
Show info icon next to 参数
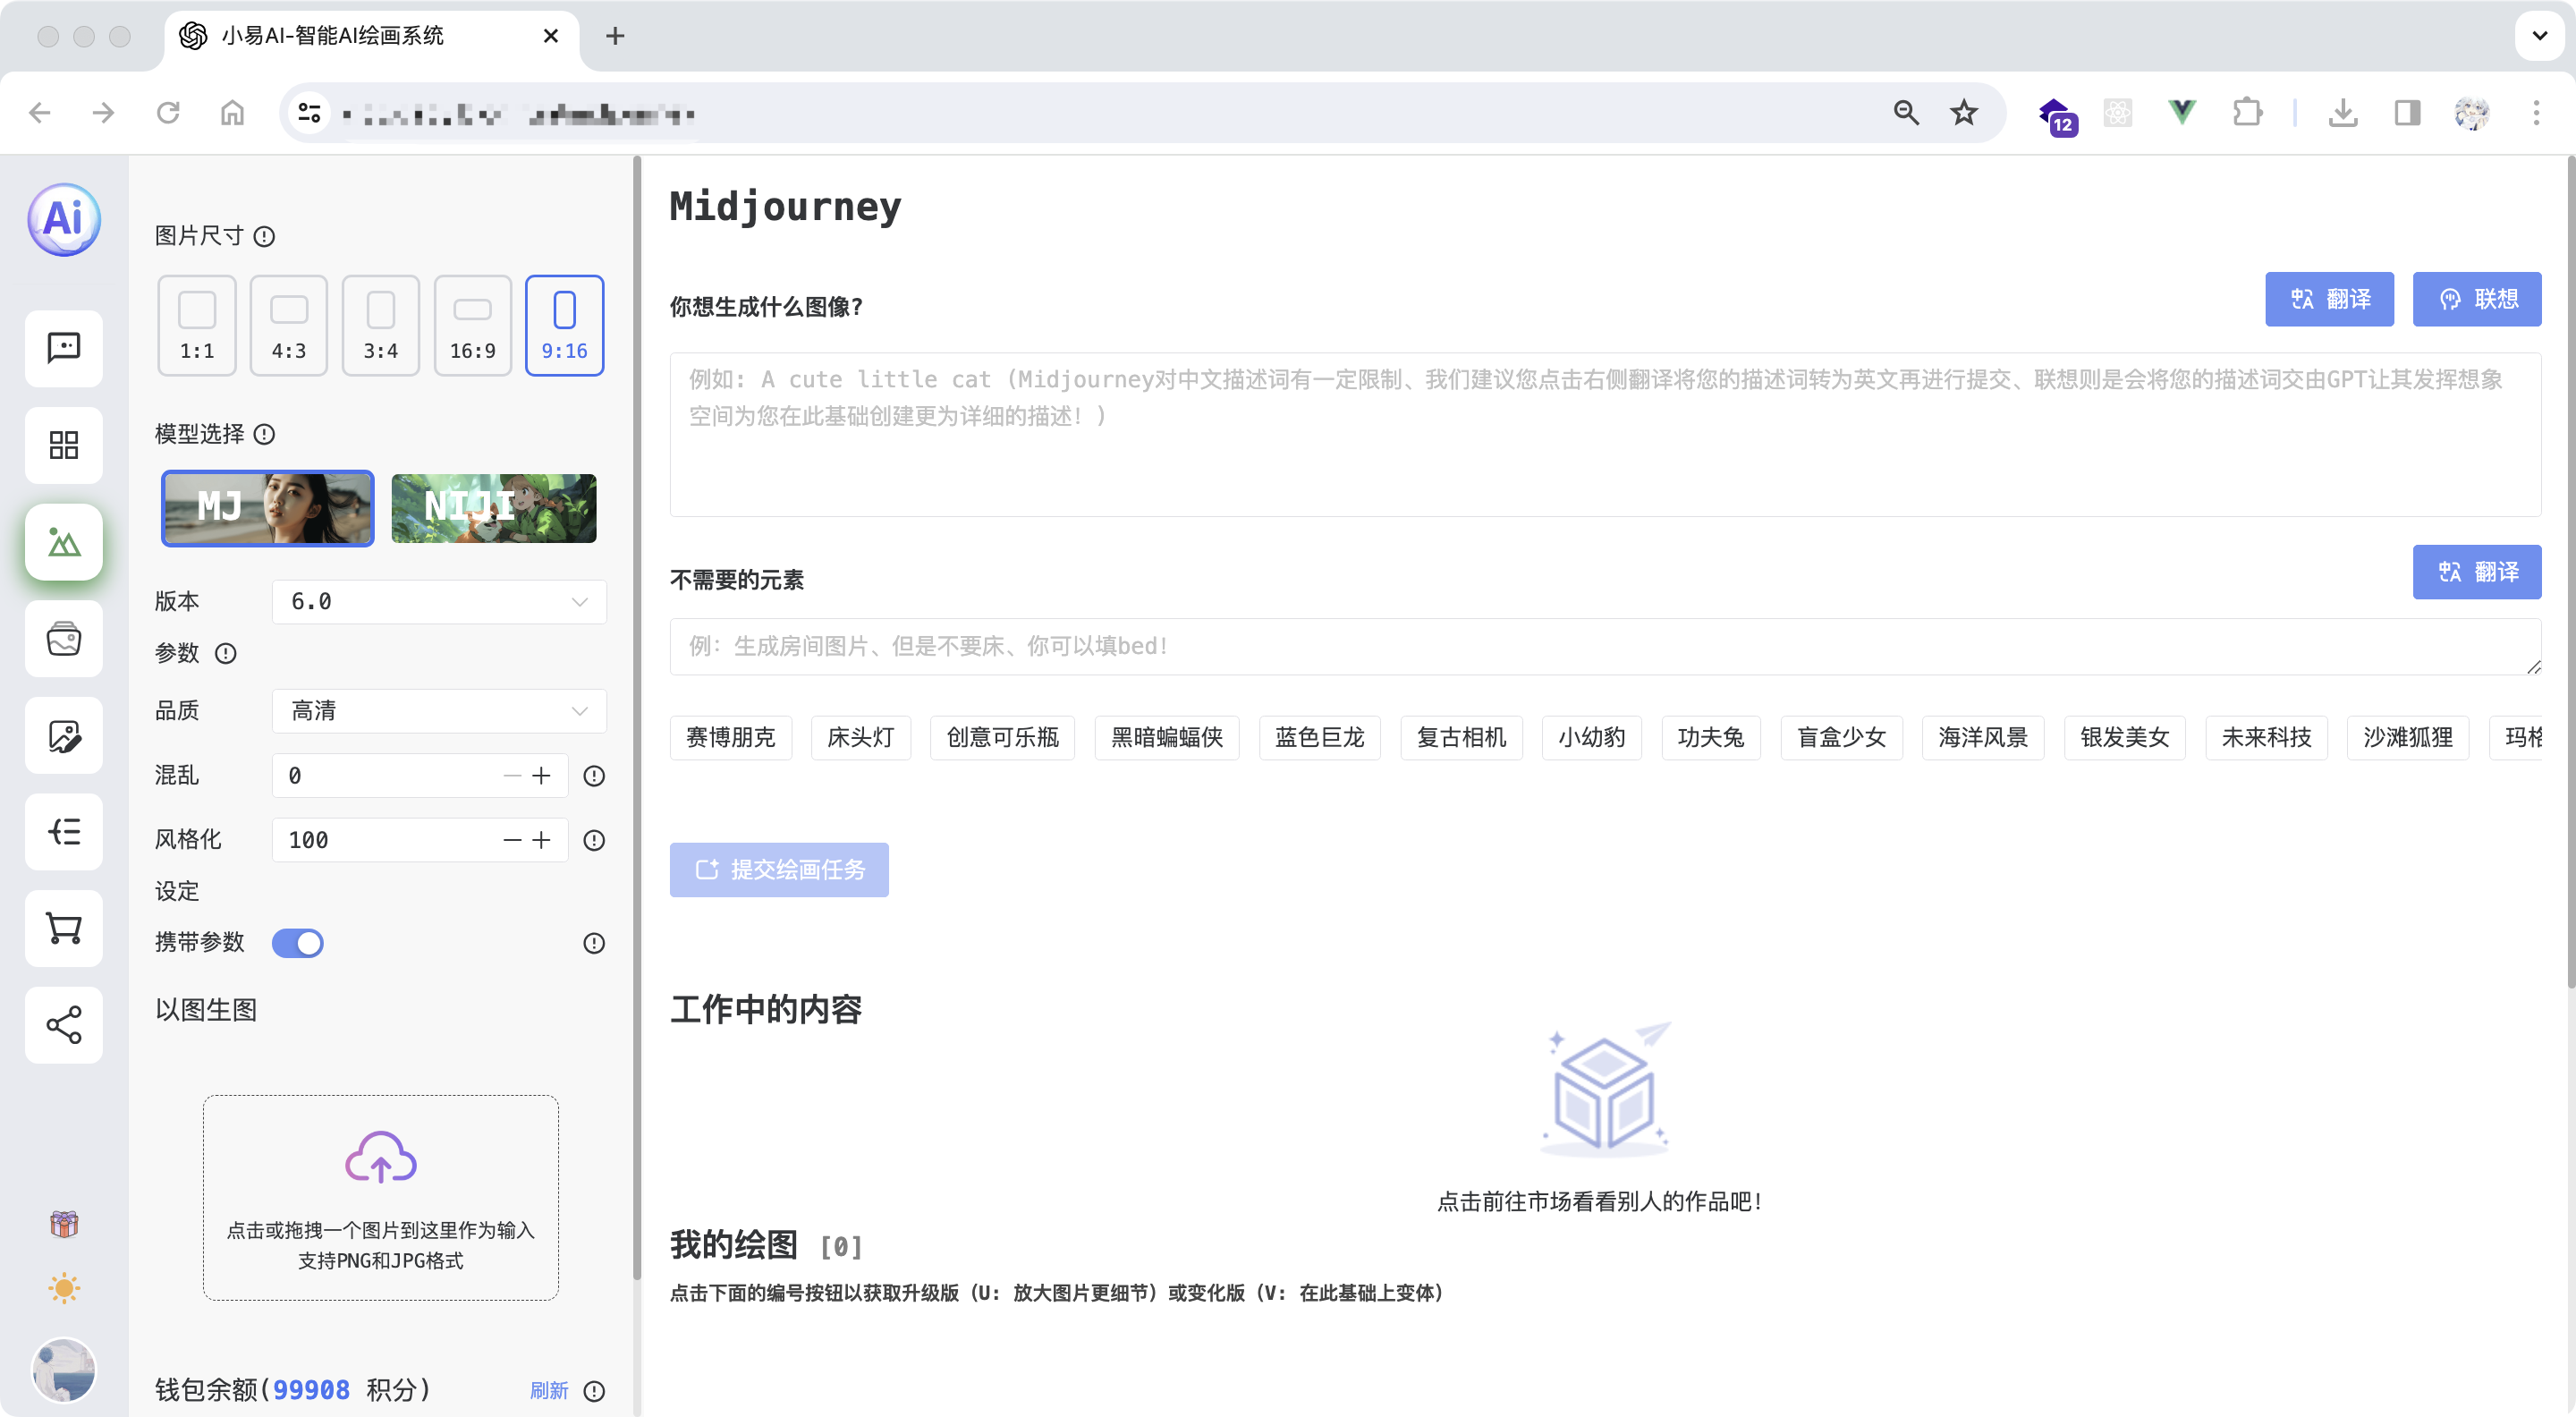(x=226, y=654)
